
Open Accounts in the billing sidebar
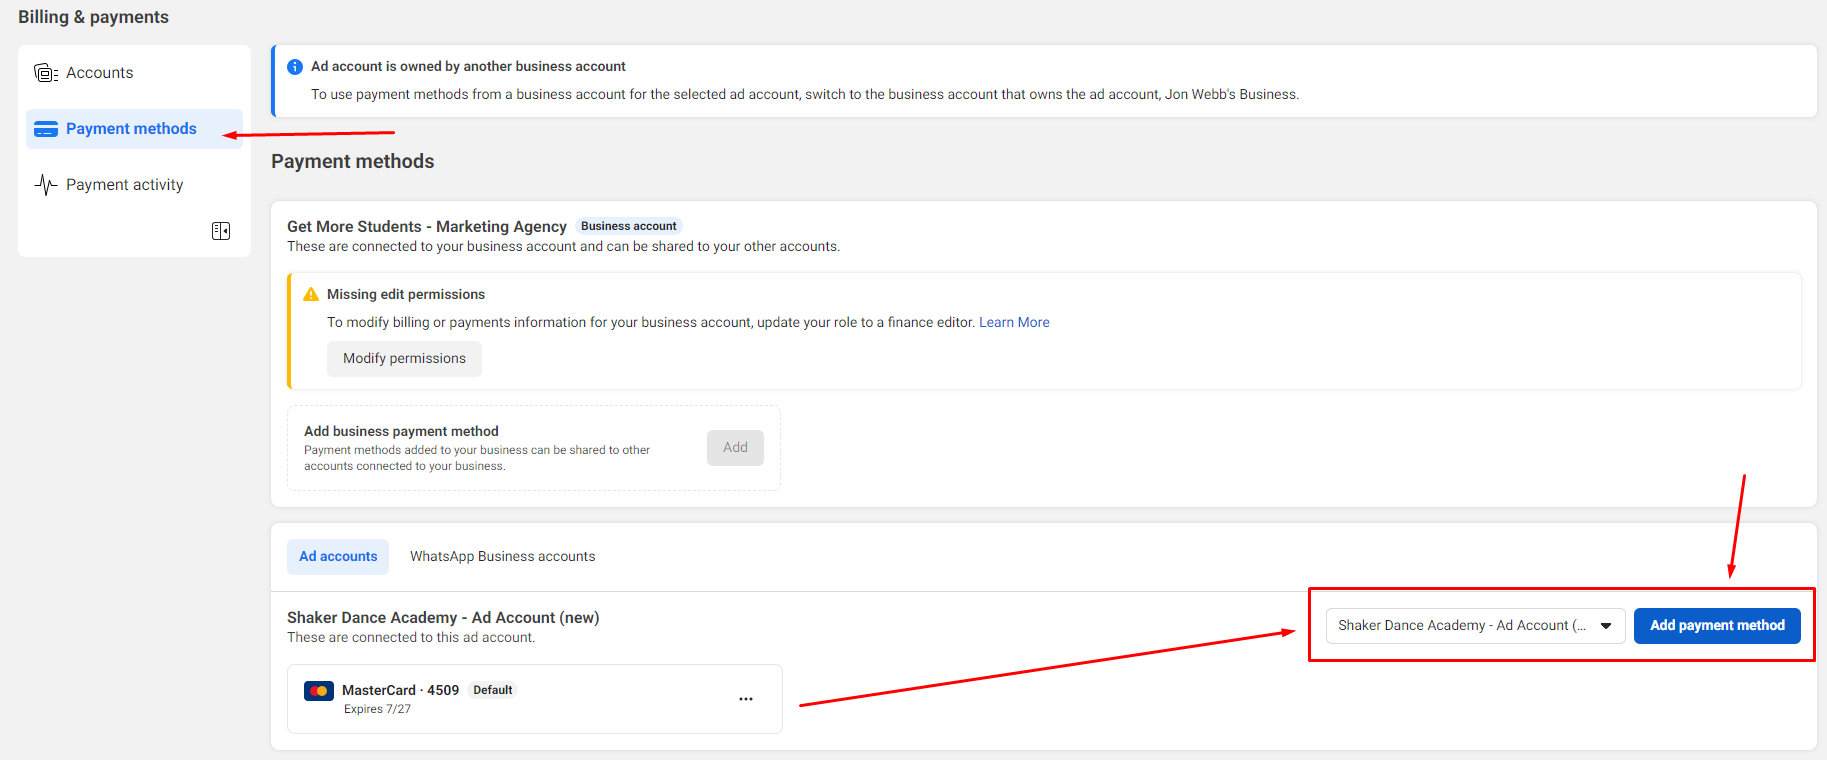pos(134,73)
